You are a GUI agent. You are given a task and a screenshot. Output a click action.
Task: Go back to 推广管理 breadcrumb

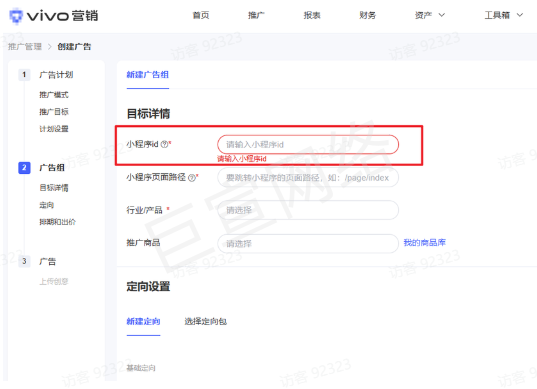[x=25, y=47]
